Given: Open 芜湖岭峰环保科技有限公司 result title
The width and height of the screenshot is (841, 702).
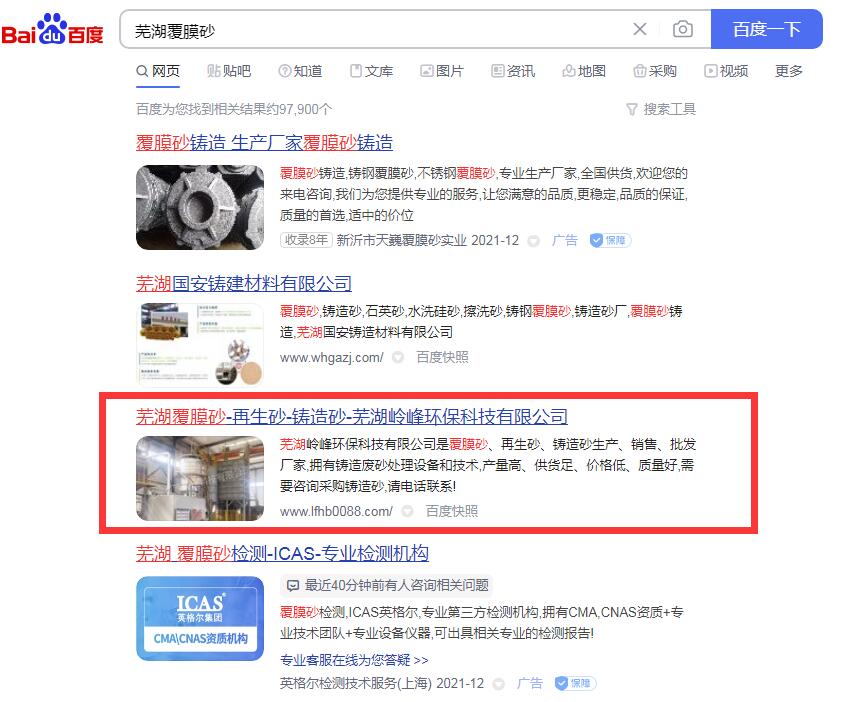Looking at the screenshot, I should click(352, 416).
